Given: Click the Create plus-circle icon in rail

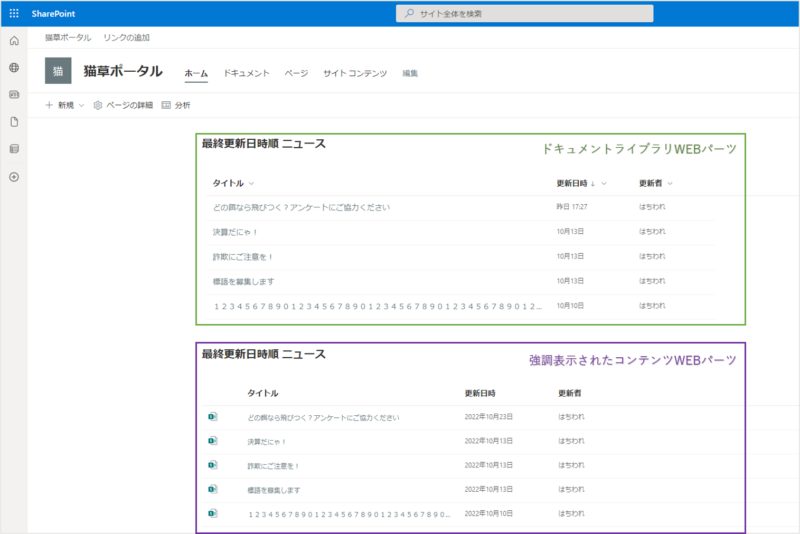Looking at the screenshot, I should click(x=14, y=177).
